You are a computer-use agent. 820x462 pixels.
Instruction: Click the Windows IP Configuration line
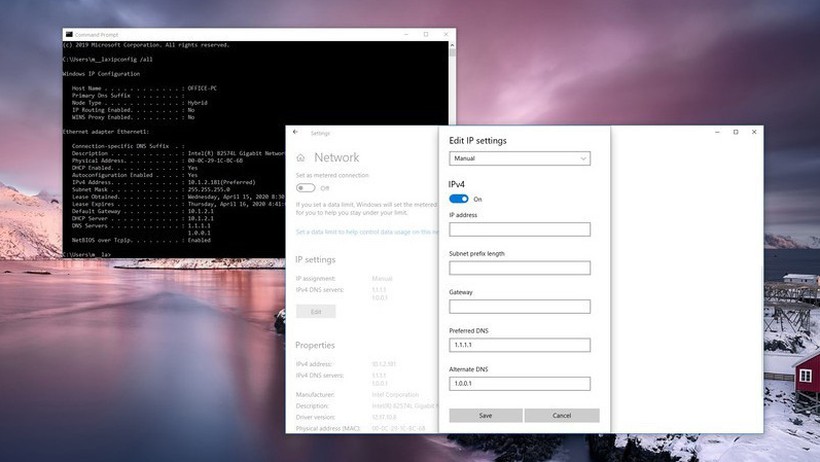tap(101, 74)
